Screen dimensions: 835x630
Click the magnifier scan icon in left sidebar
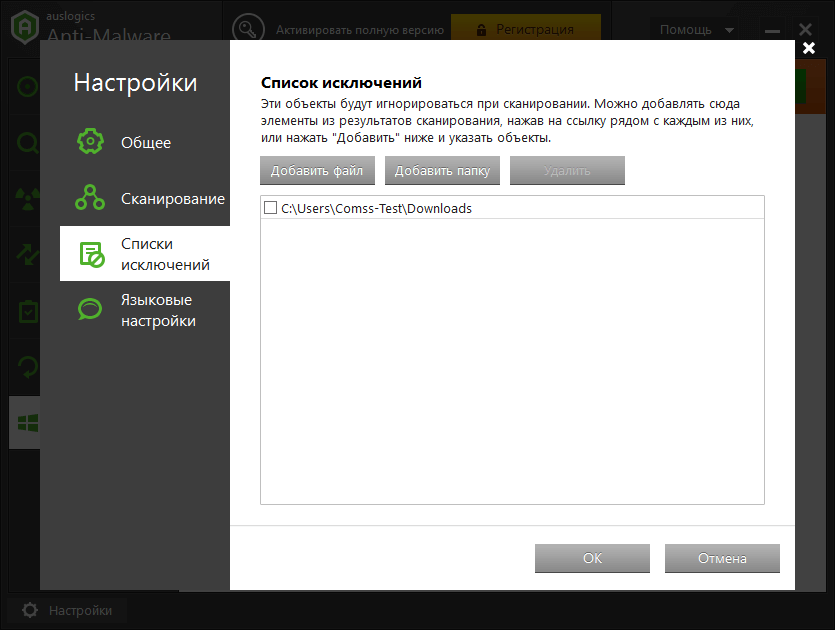[x=28, y=143]
